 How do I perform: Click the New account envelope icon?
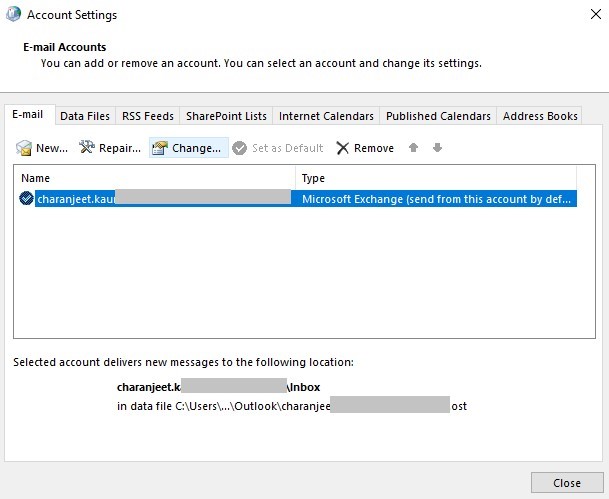(x=24, y=148)
